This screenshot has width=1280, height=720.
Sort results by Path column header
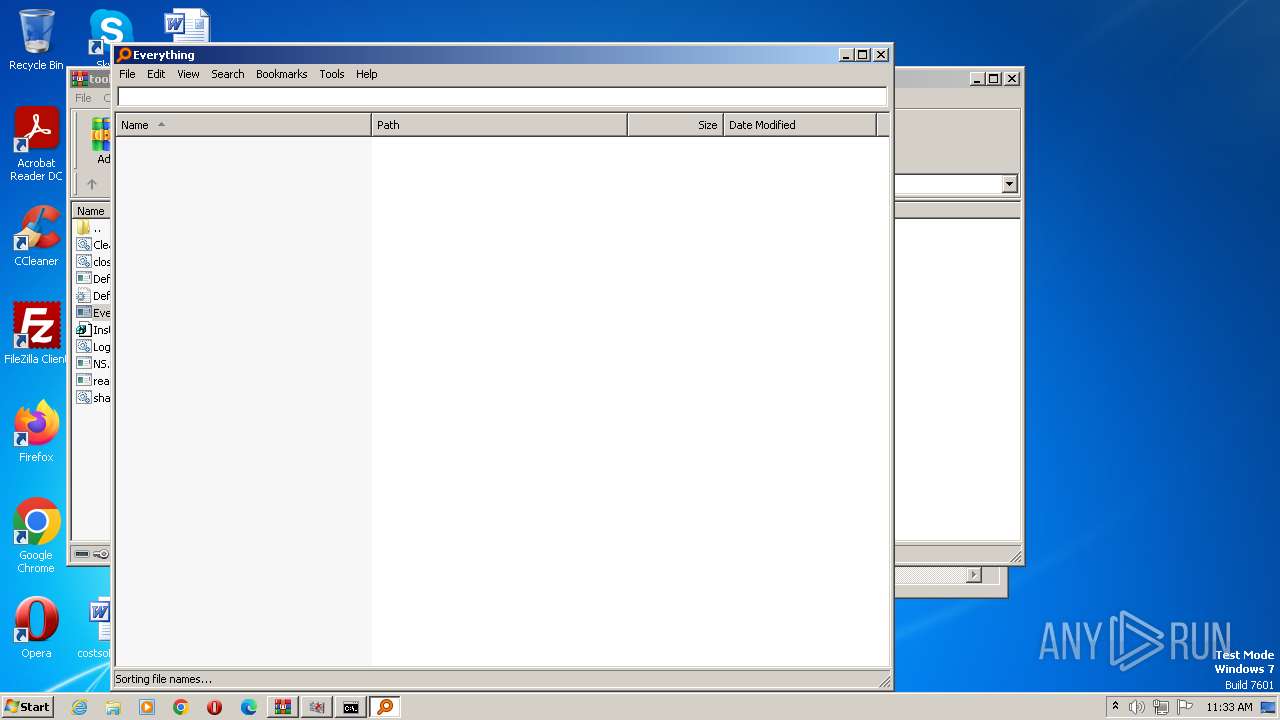(x=499, y=125)
